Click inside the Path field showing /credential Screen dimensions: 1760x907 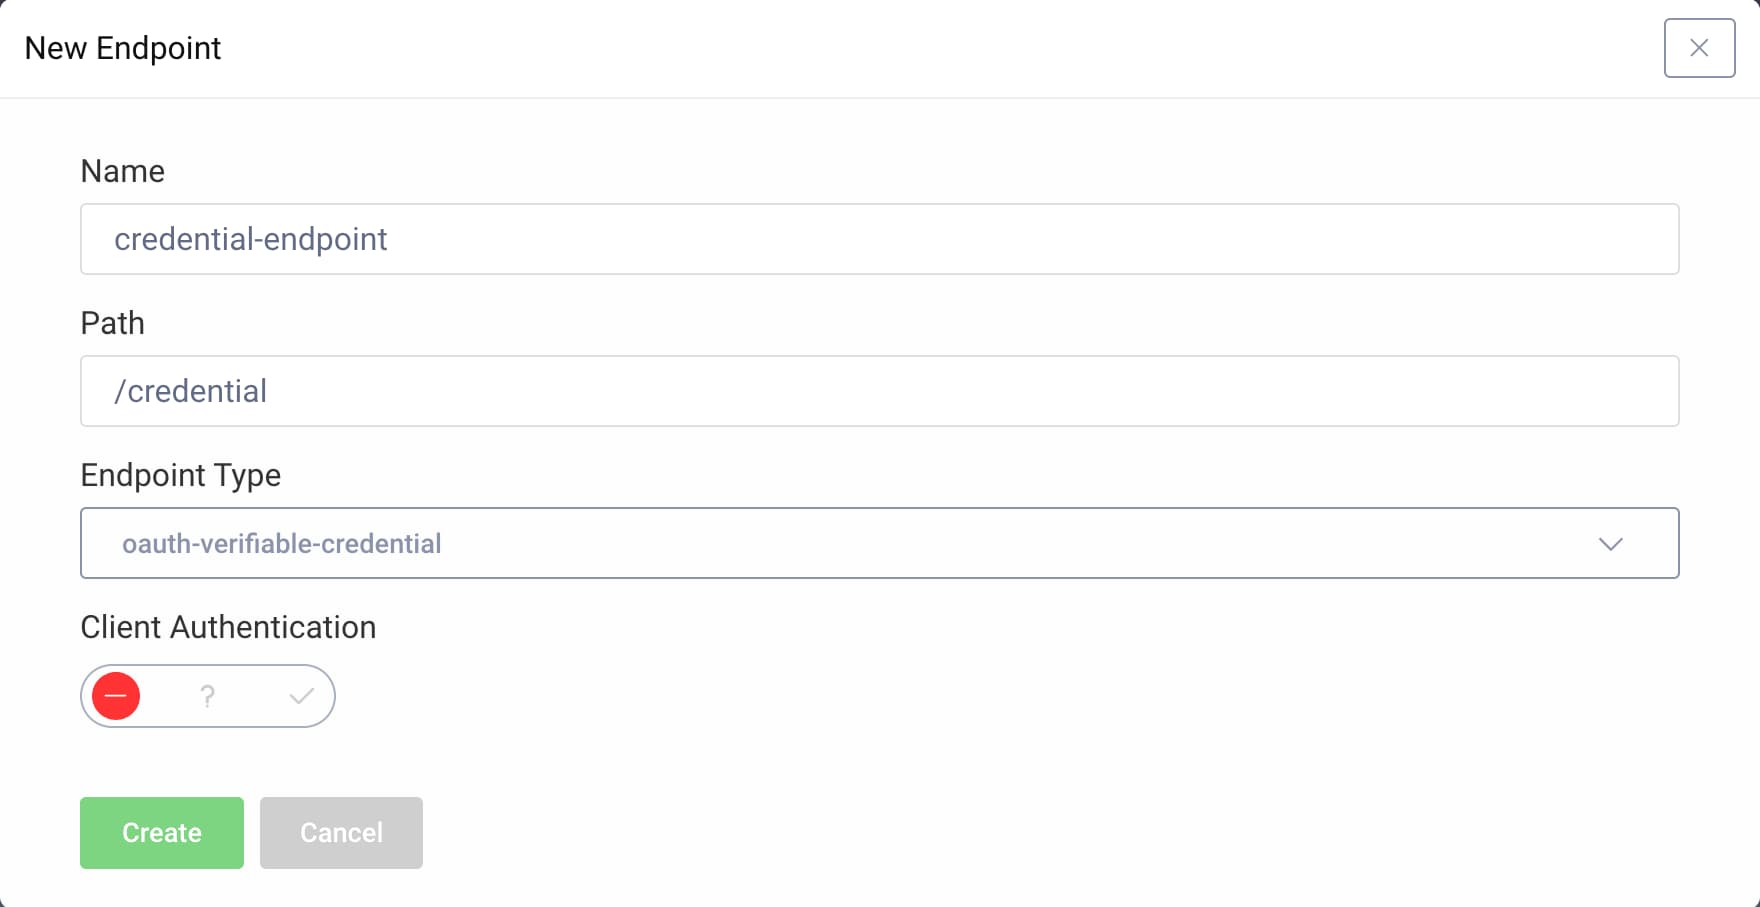click(879, 391)
